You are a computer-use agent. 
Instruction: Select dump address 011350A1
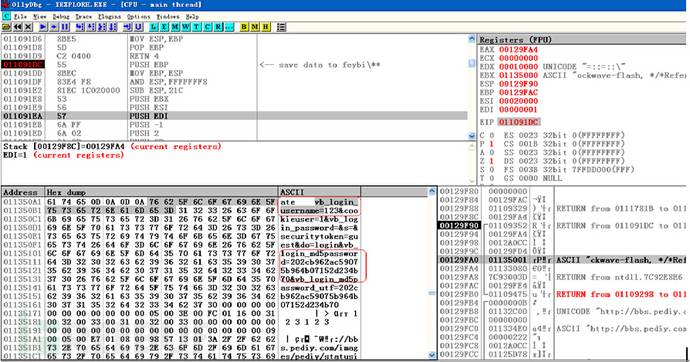tap(23, 202)
